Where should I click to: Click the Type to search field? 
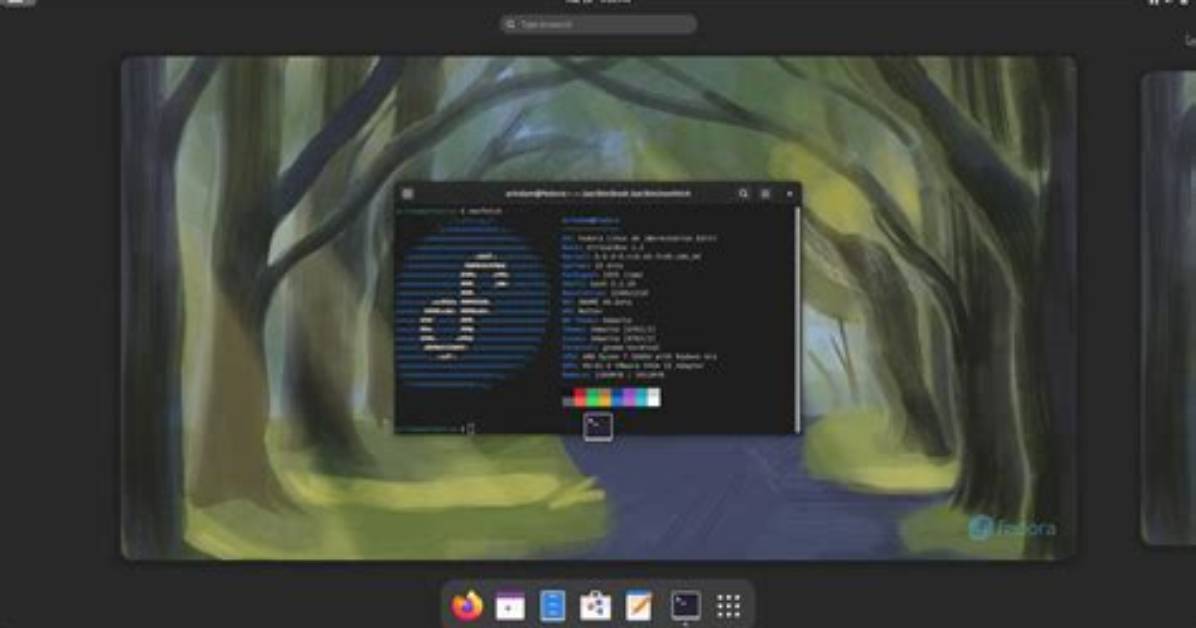coord(598,24)
